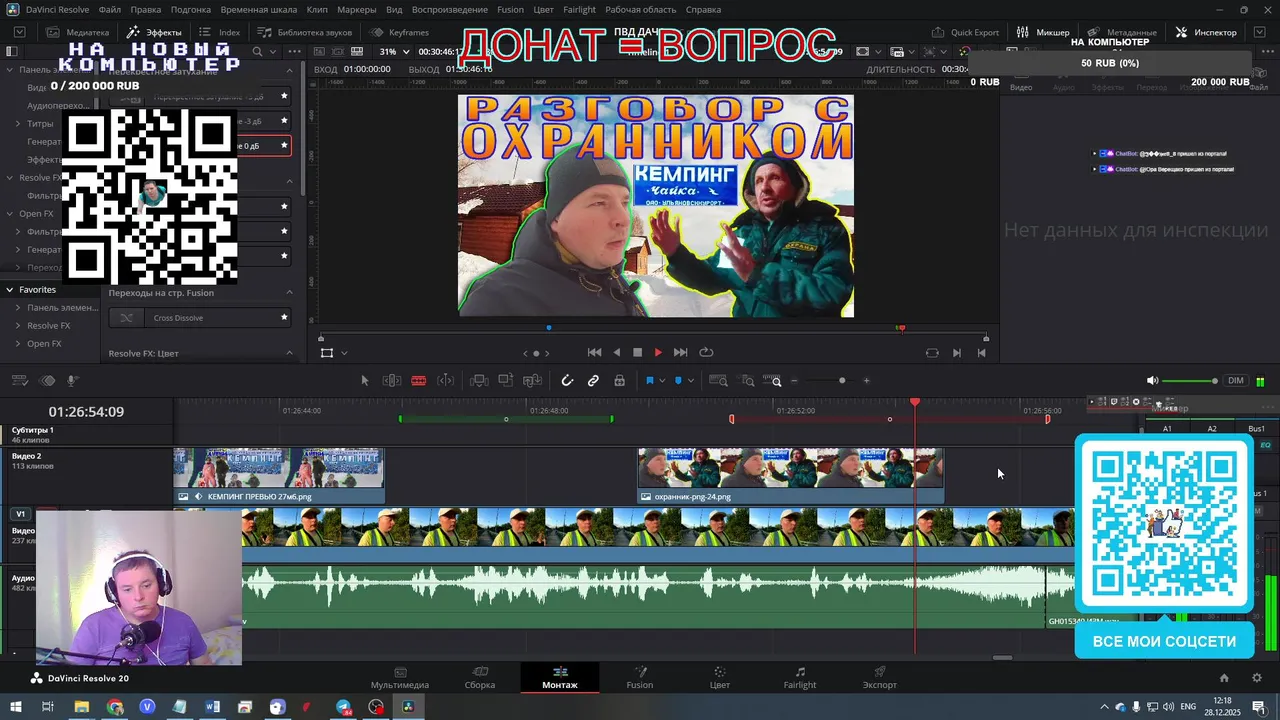The height and width of the screenshot is (720, 1280).
Task: Switch to the Экспорт page
Action: 880,677
